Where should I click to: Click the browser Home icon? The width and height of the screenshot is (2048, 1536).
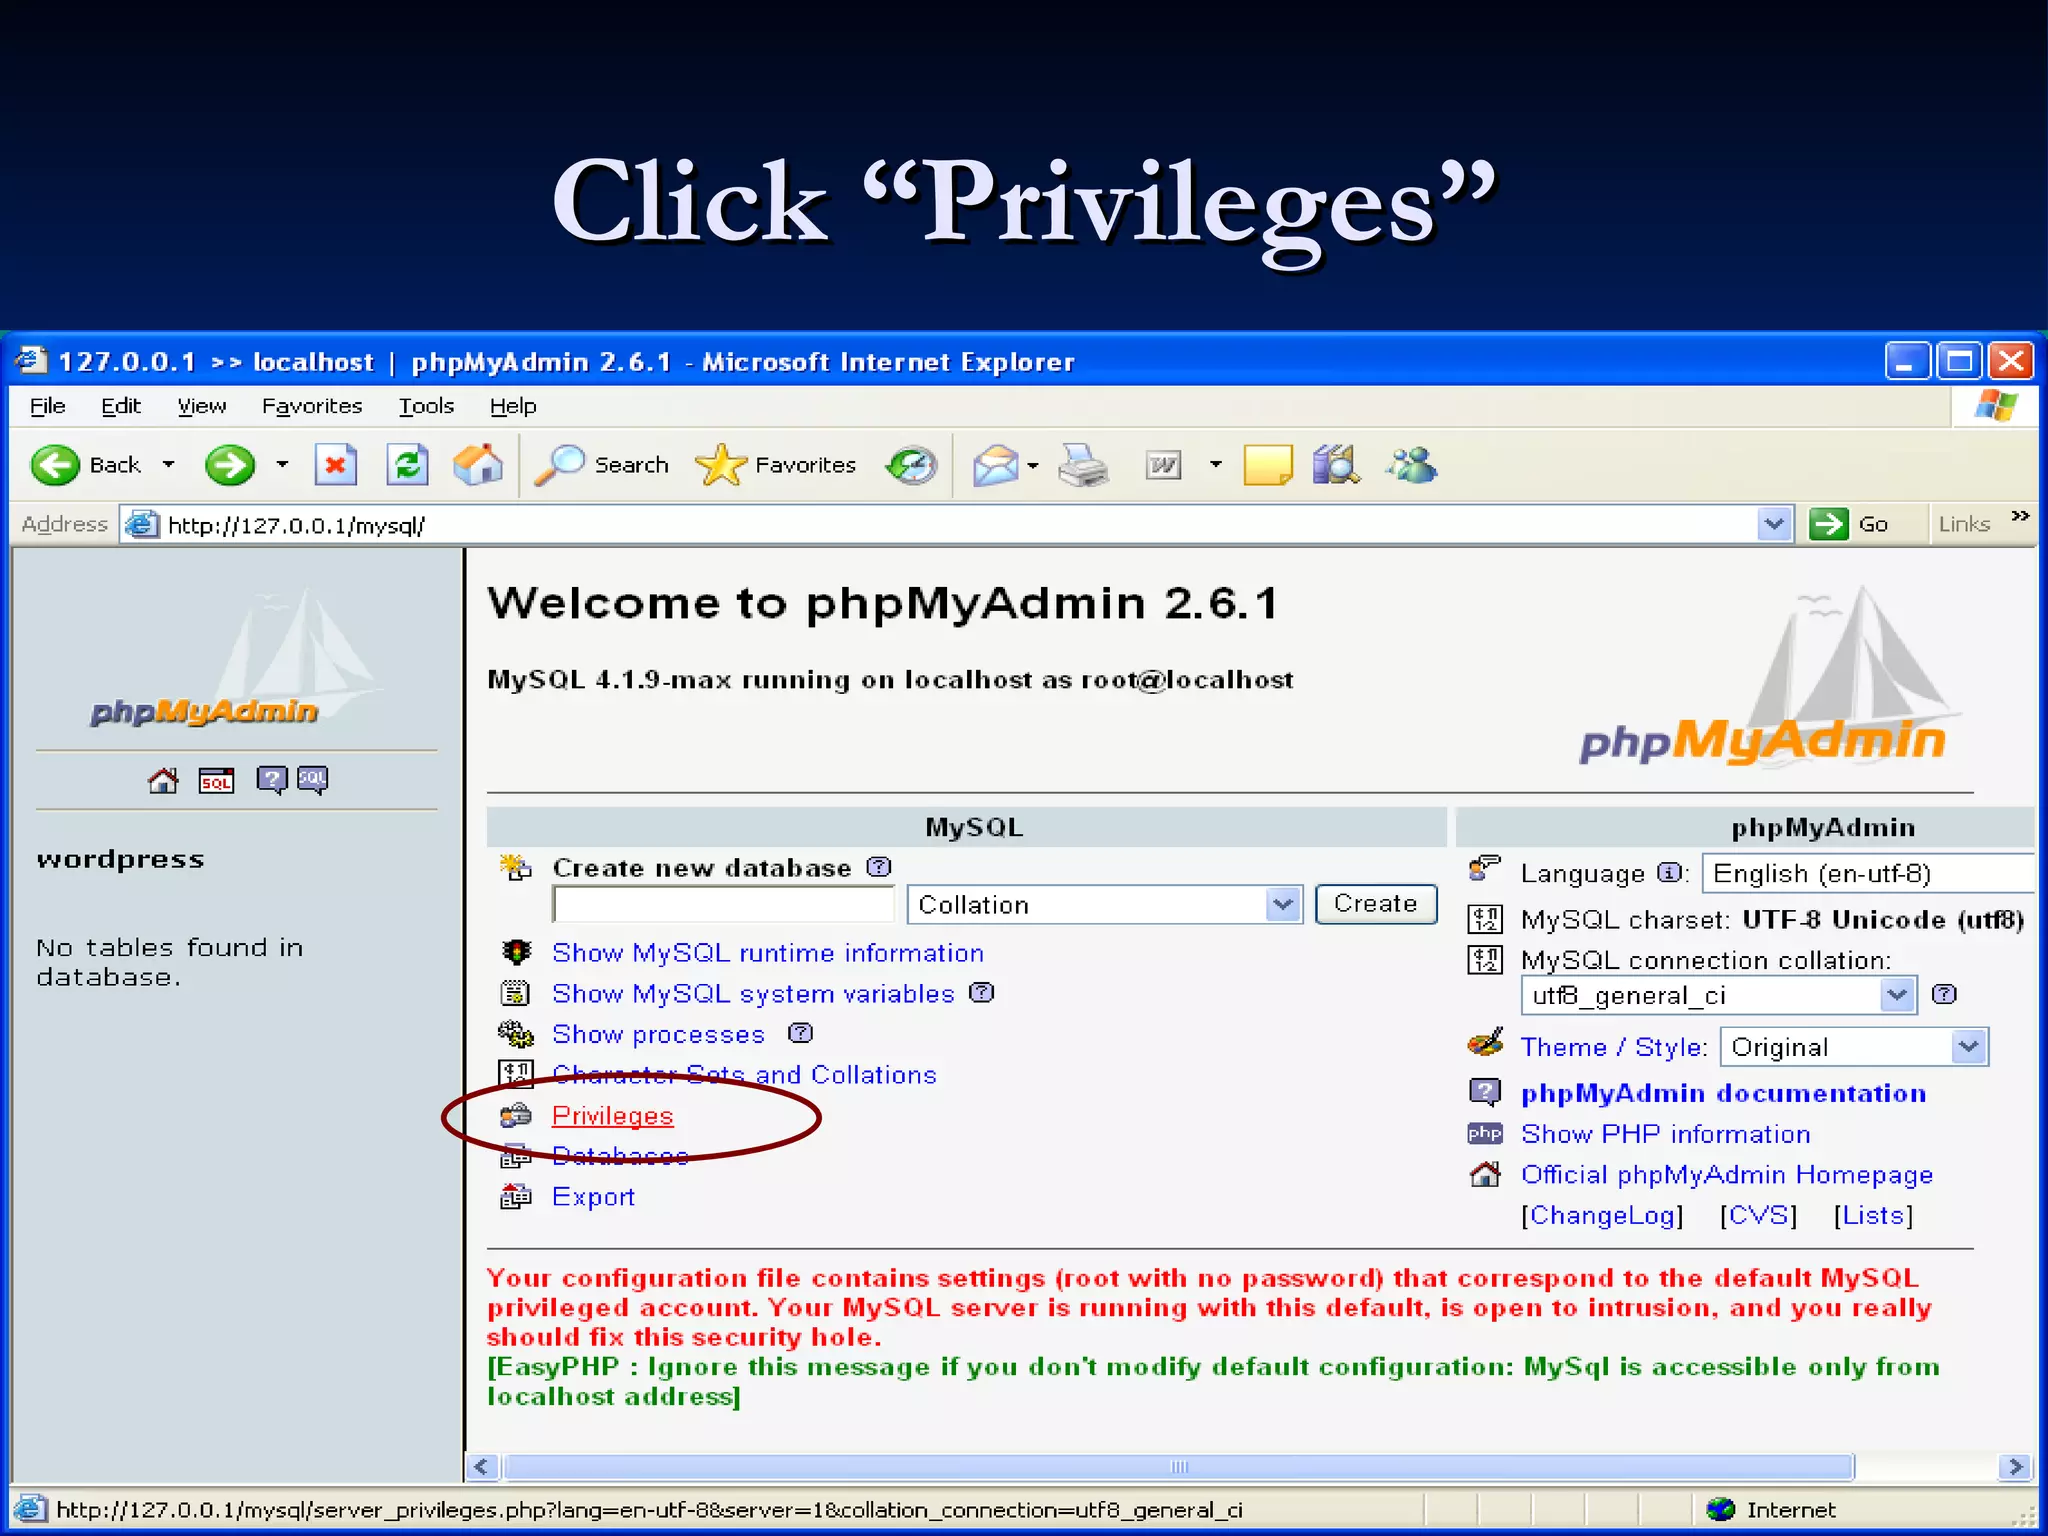478,465
